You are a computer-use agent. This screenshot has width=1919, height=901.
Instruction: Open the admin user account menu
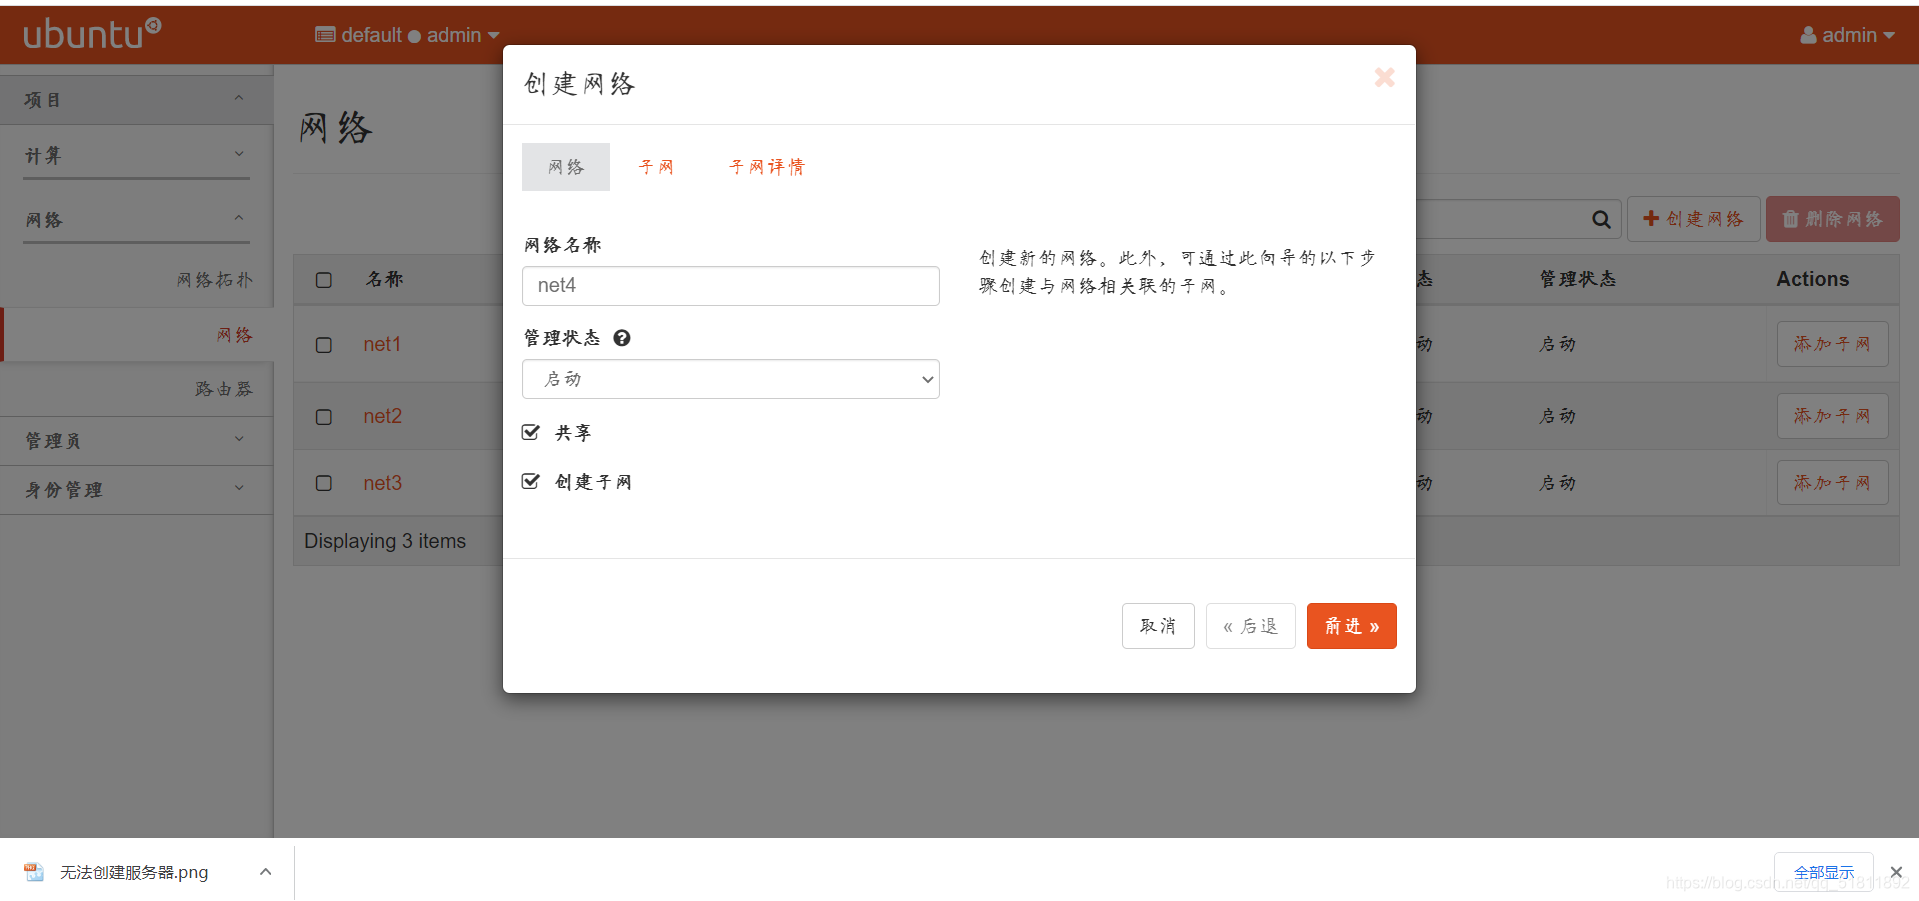(1846, 35)
